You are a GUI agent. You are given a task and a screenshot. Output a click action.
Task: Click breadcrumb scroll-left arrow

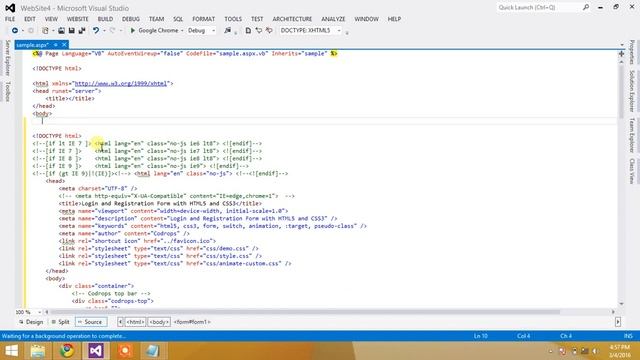120,322
